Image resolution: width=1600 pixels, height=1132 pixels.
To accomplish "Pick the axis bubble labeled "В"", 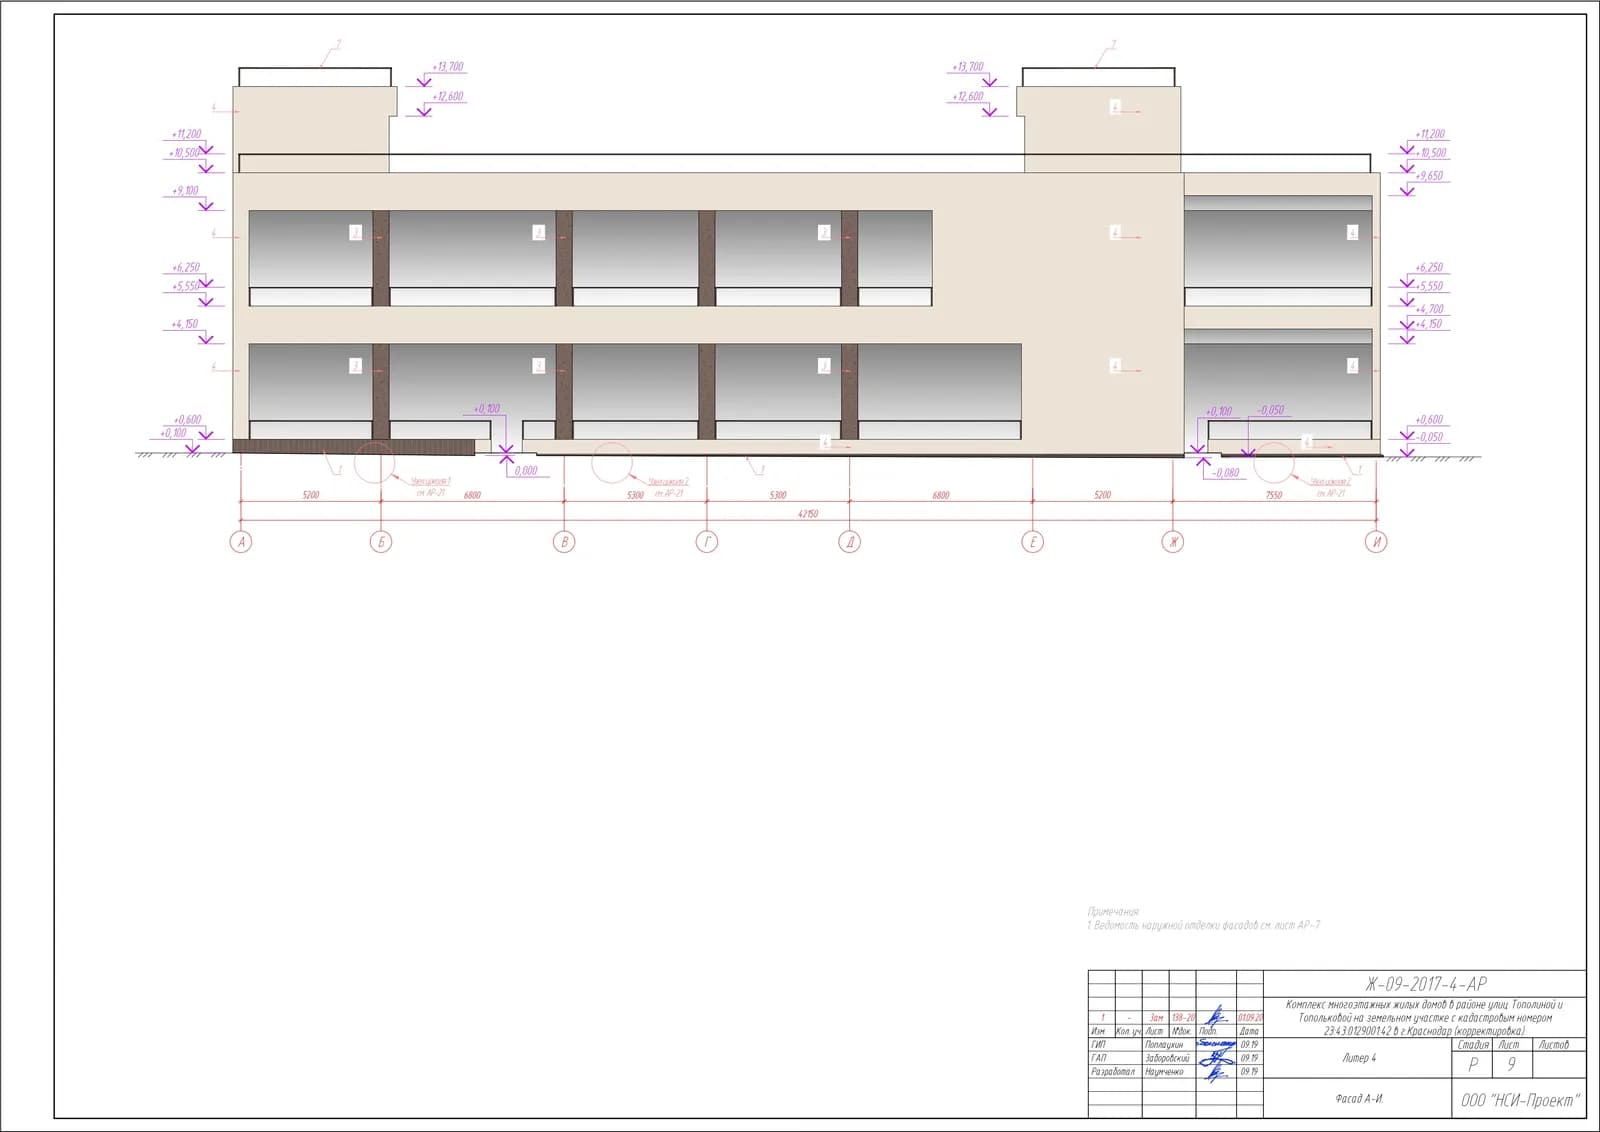I will (564, 542).
